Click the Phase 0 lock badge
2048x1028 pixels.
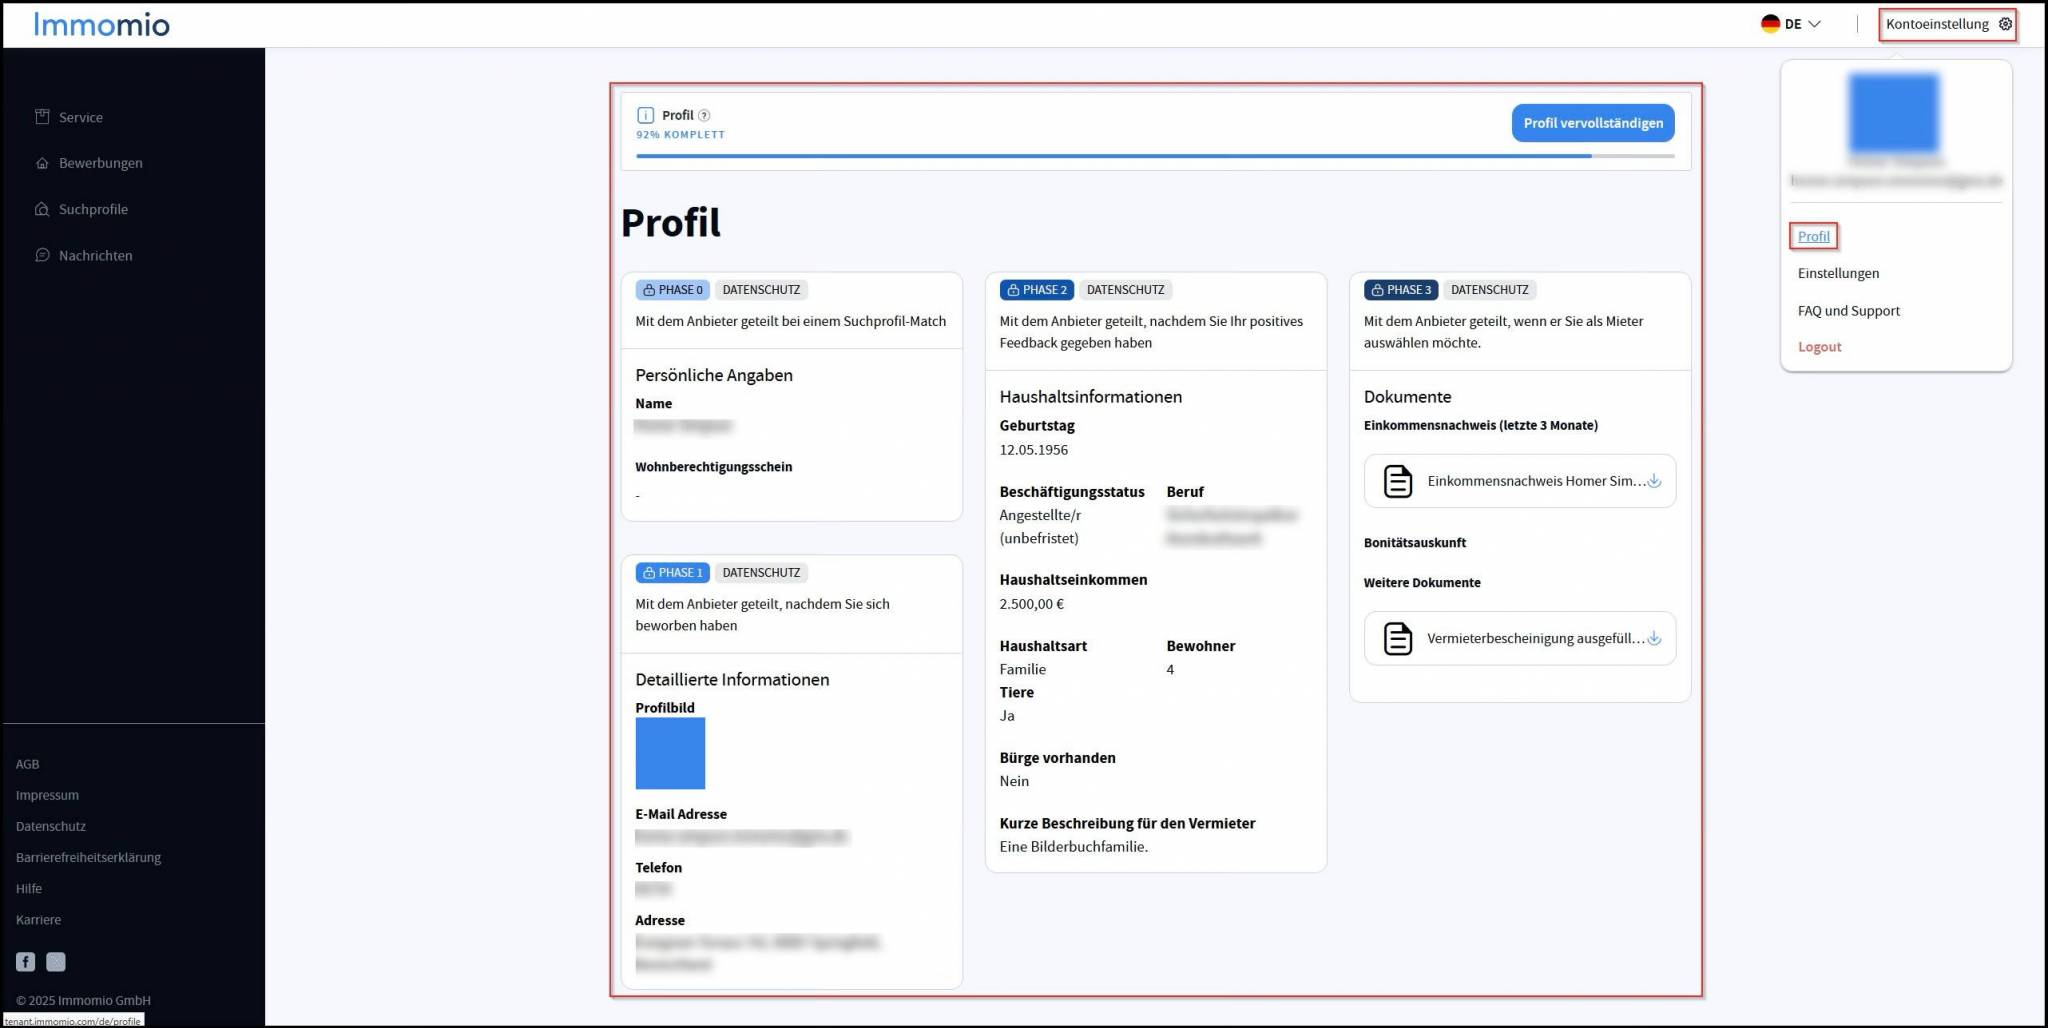(672, 290)
